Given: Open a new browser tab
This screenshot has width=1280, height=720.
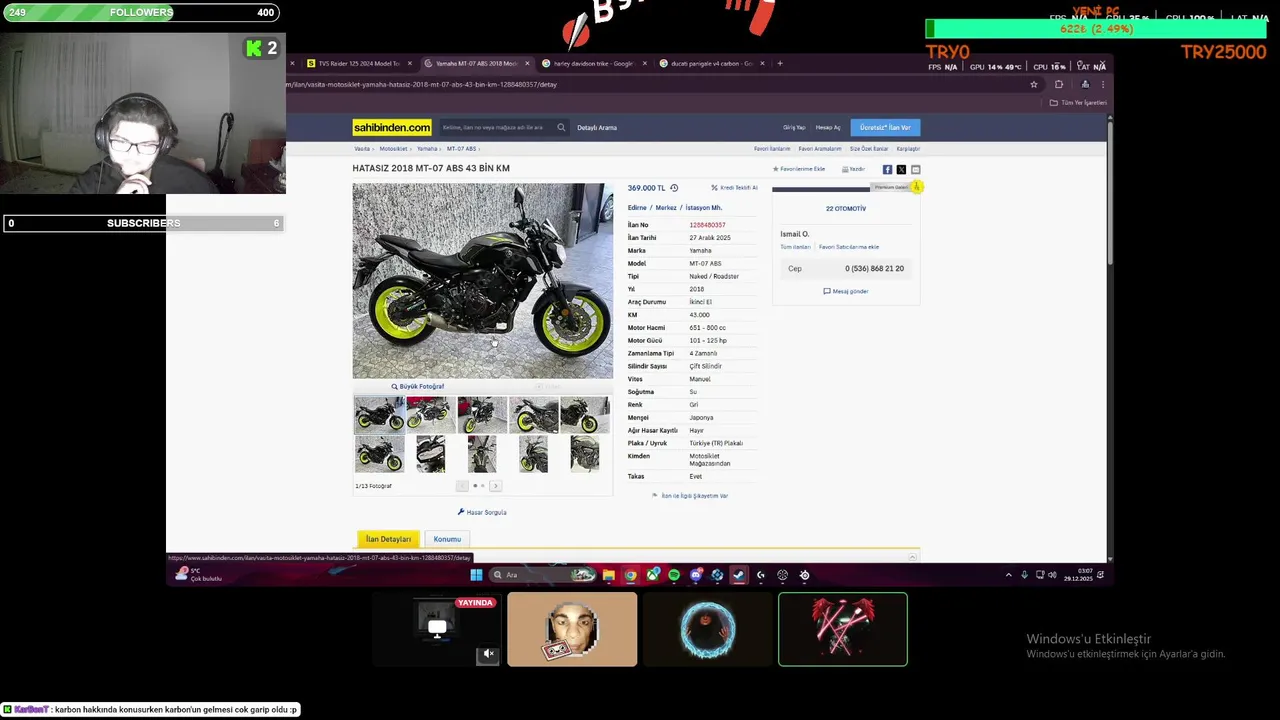Looking at the screenshot, I should click(780, 63).
